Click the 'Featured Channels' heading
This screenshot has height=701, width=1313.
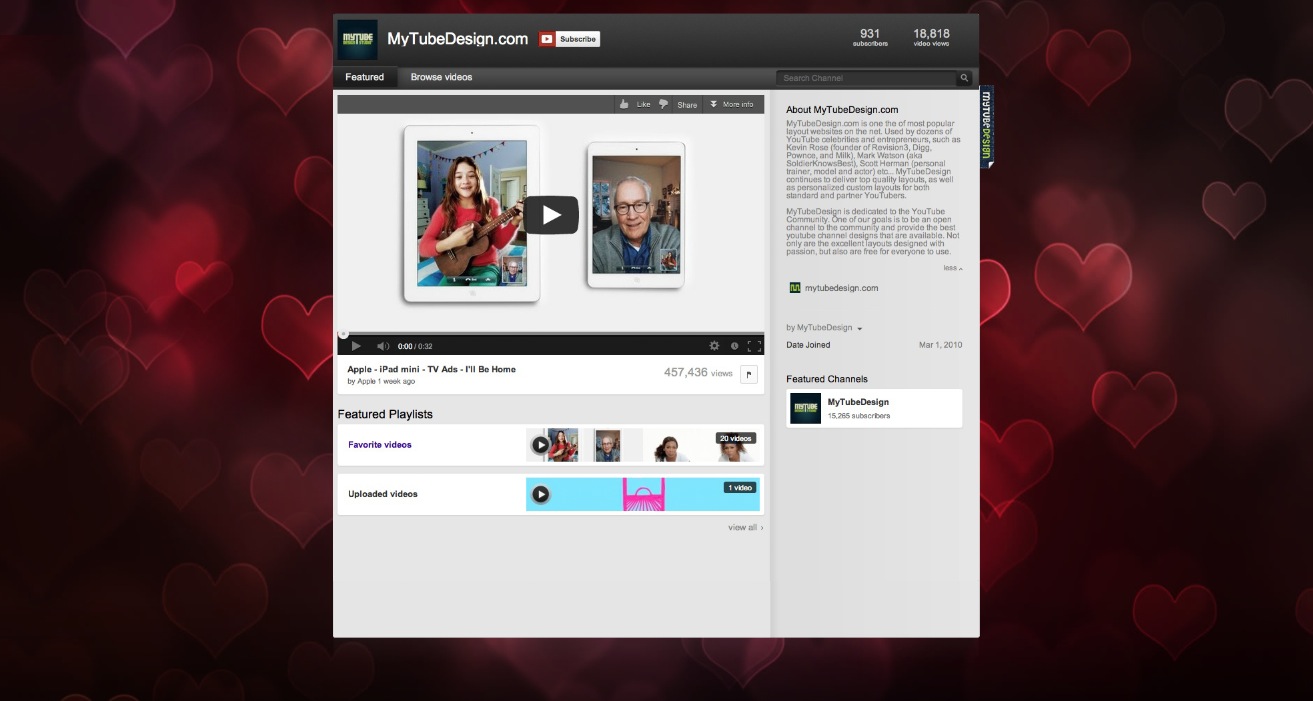[827, 379]
